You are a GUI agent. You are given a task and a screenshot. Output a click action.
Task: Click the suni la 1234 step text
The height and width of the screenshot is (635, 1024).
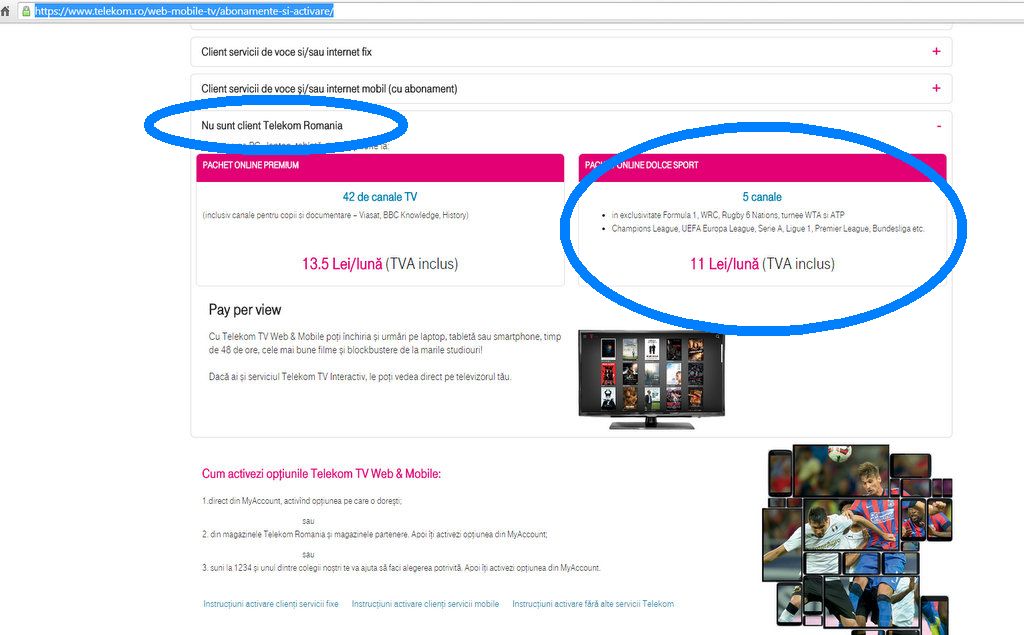click(401, 568)
